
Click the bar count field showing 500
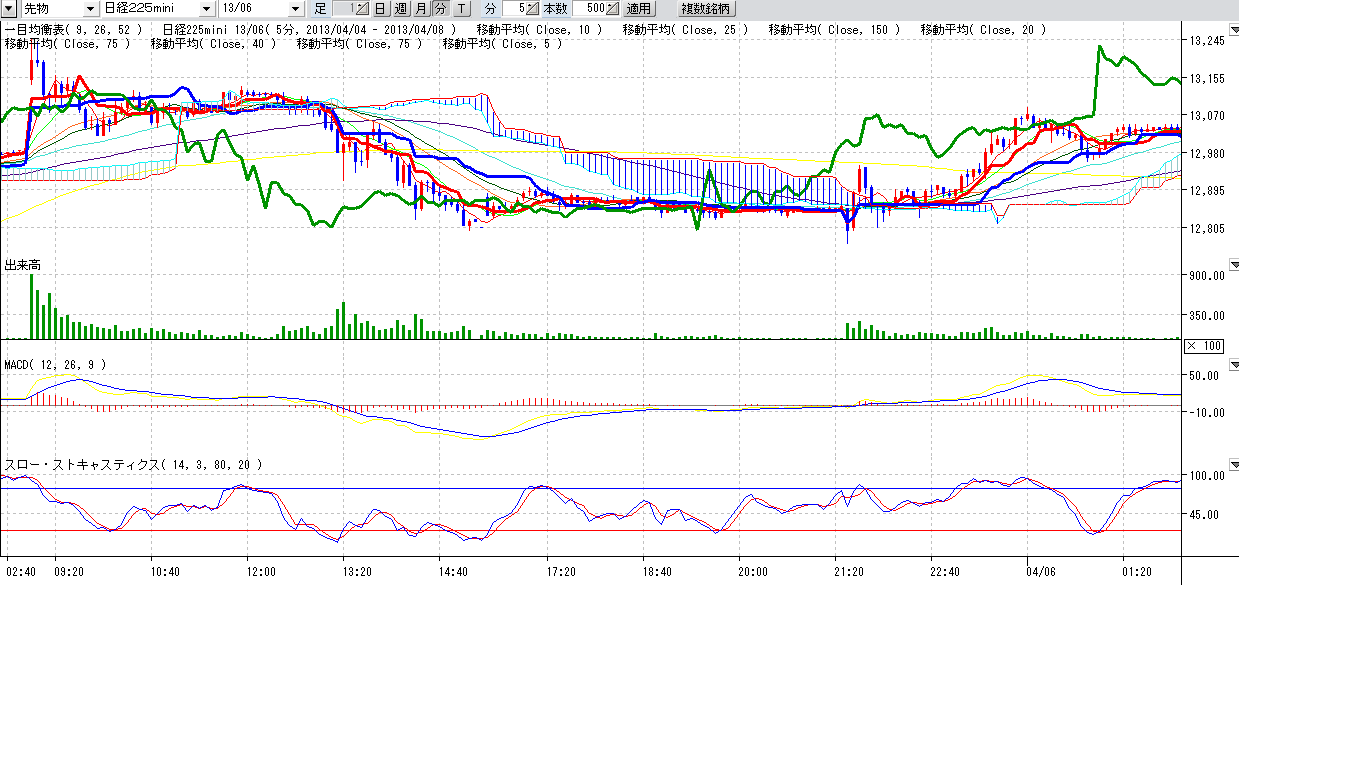click(x=590, y=8)
